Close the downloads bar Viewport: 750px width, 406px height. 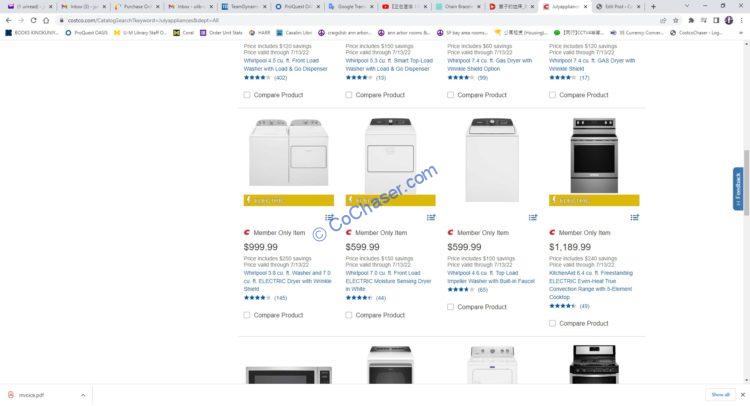coord(741,395)
